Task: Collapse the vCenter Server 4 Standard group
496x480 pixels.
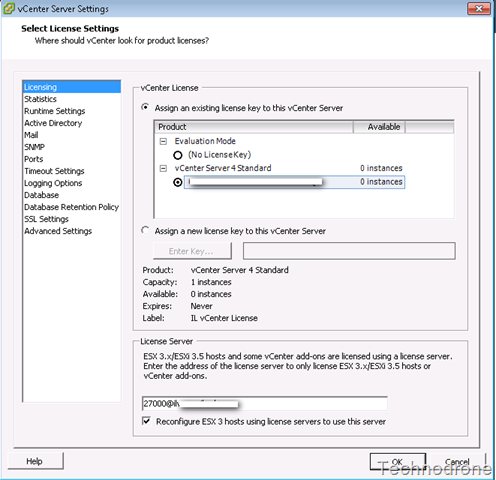Action: [x=163, y=168]
